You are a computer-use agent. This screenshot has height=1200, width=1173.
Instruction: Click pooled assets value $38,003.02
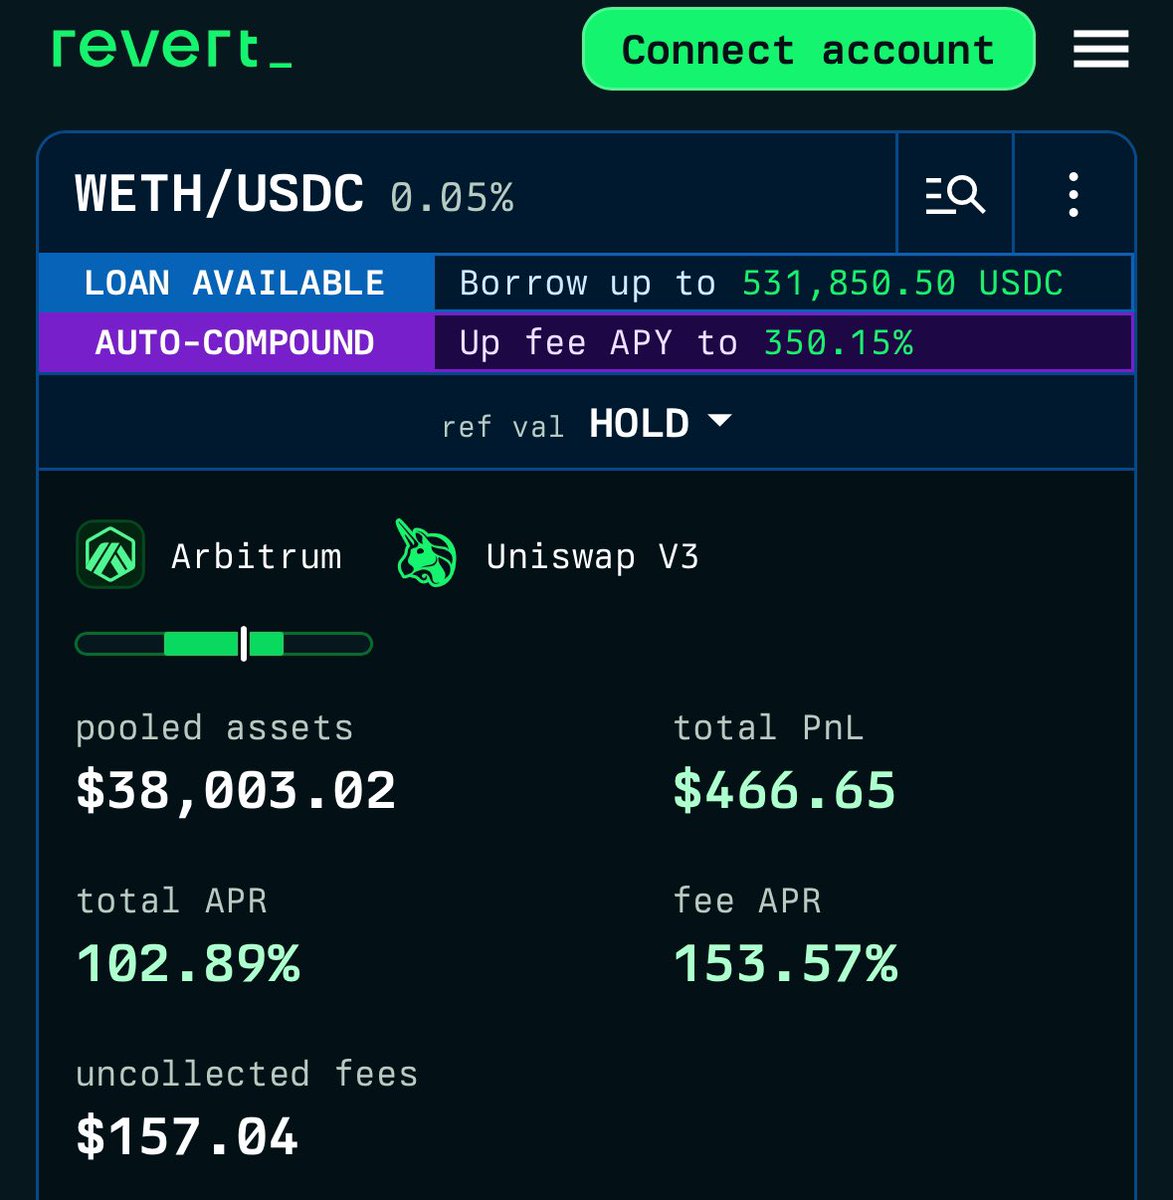click(236, 791)
